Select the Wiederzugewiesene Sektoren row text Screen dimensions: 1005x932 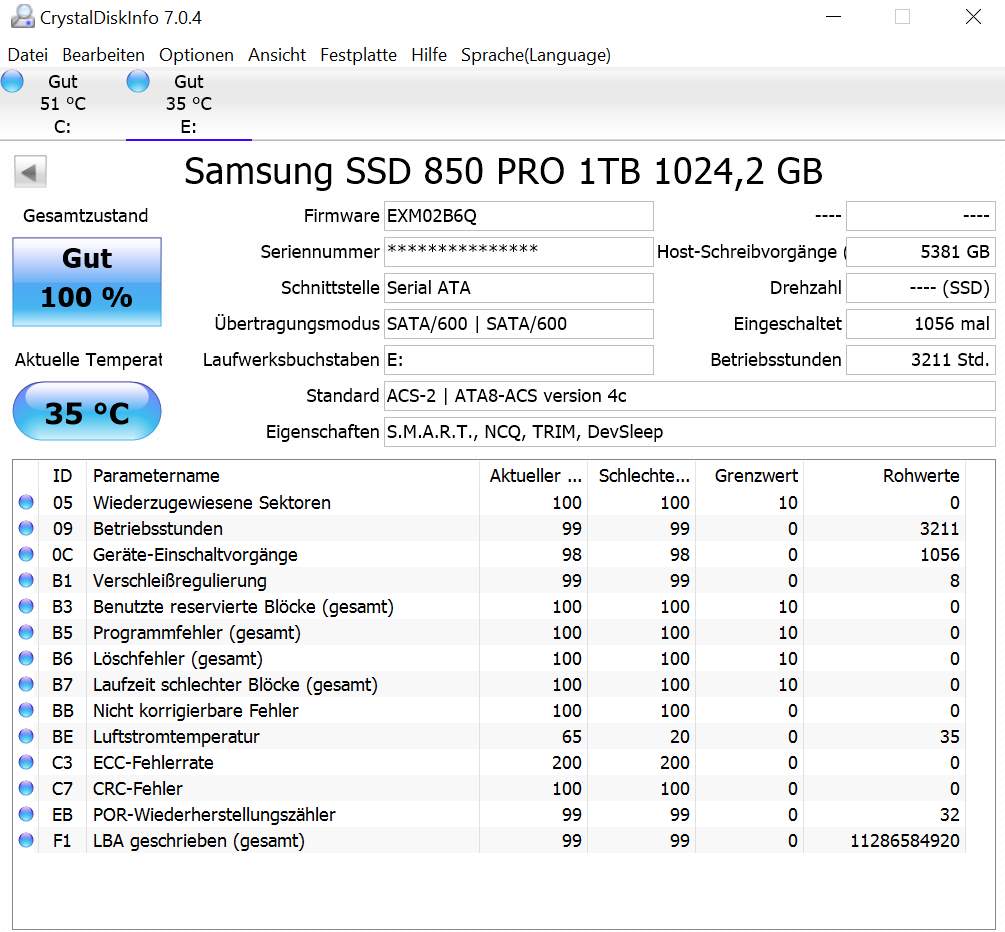click(212, 503)
